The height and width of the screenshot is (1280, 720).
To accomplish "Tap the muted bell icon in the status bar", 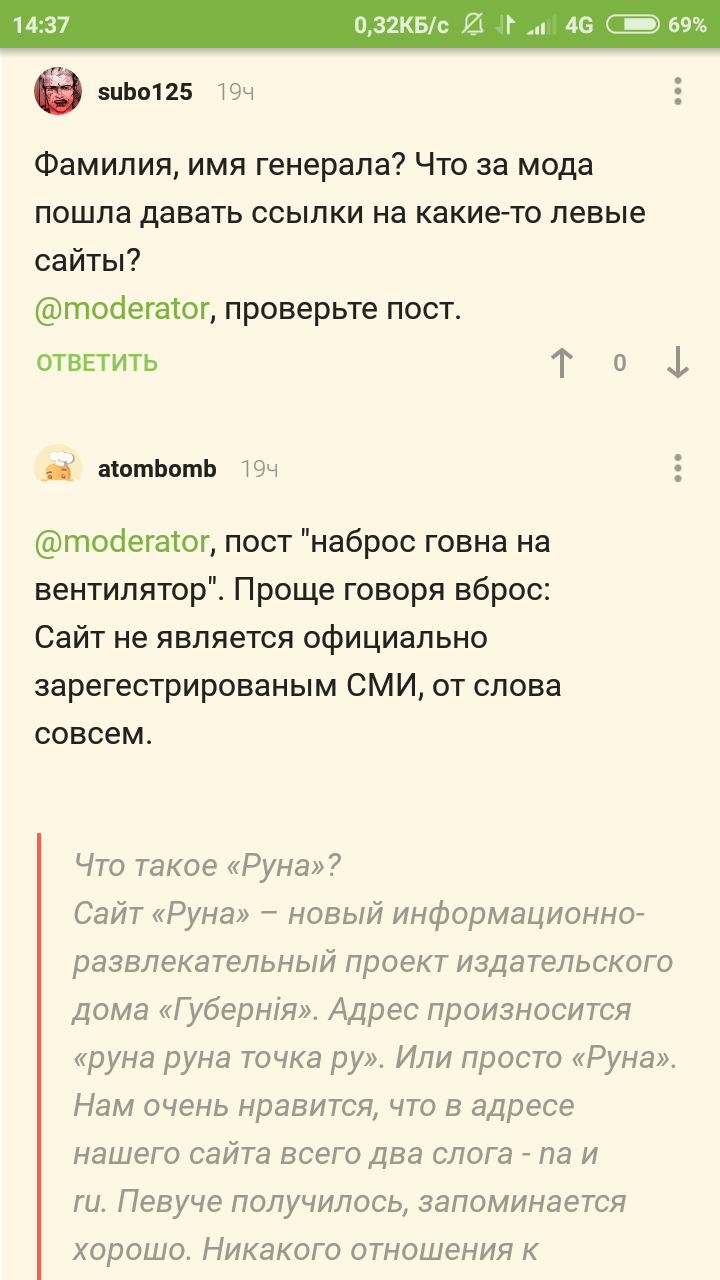I will [473, 25].
